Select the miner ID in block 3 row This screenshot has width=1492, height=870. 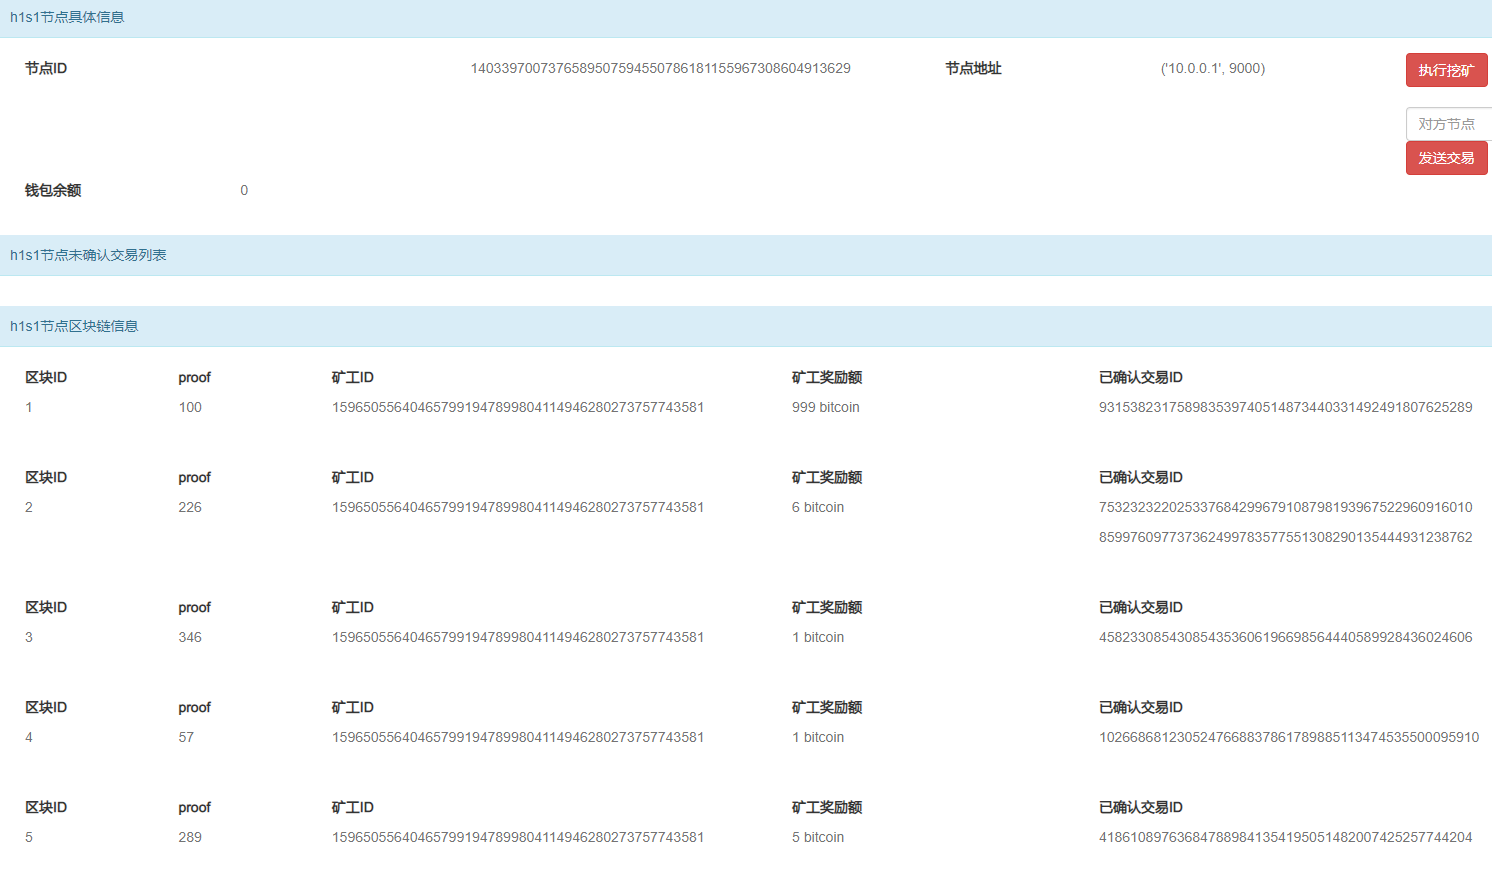click(518, 637)
